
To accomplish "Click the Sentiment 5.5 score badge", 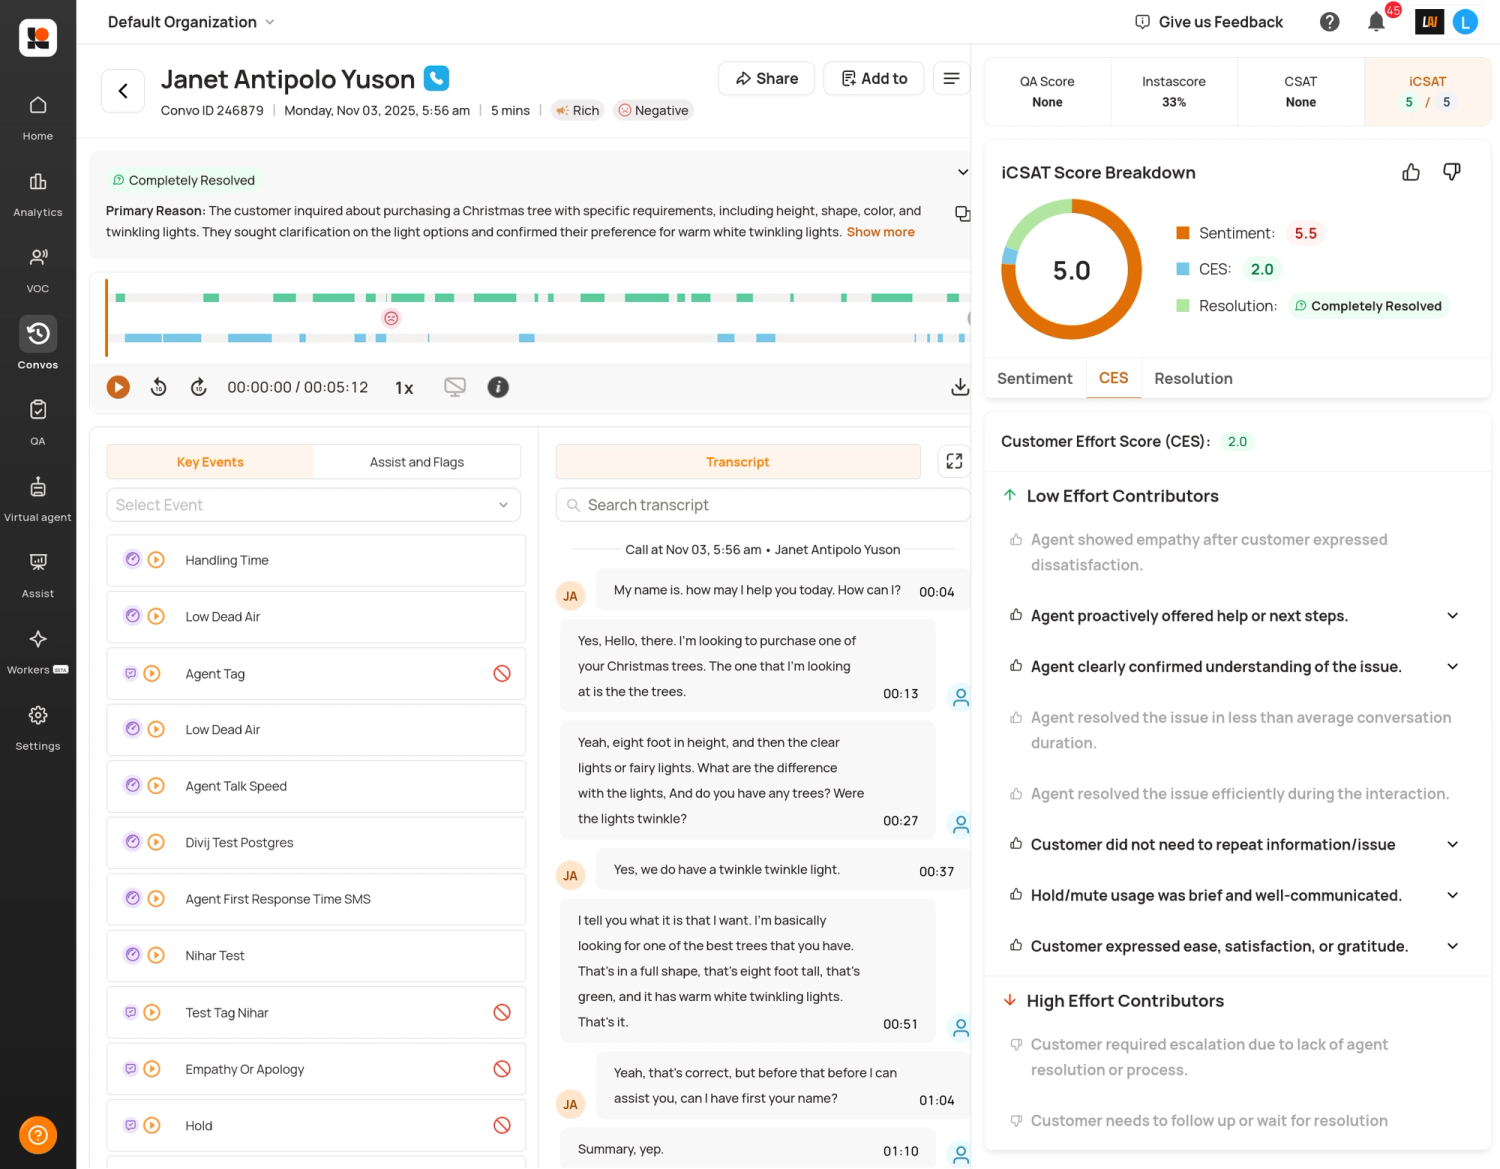I will [x=1305, y=233].
